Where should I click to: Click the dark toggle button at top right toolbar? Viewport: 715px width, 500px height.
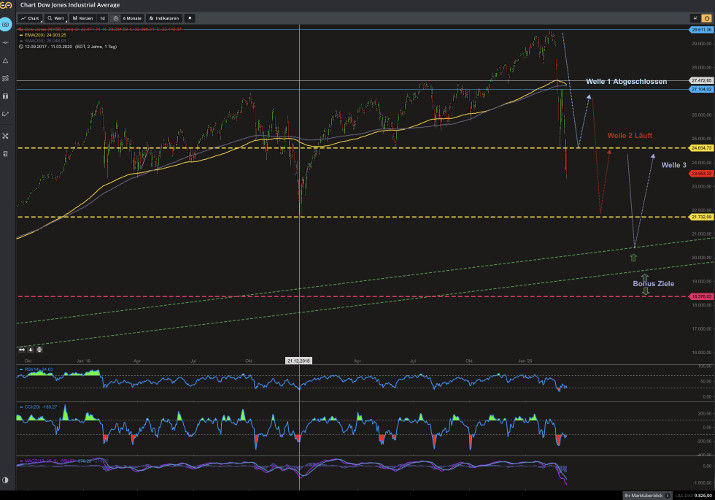point(695,18)
